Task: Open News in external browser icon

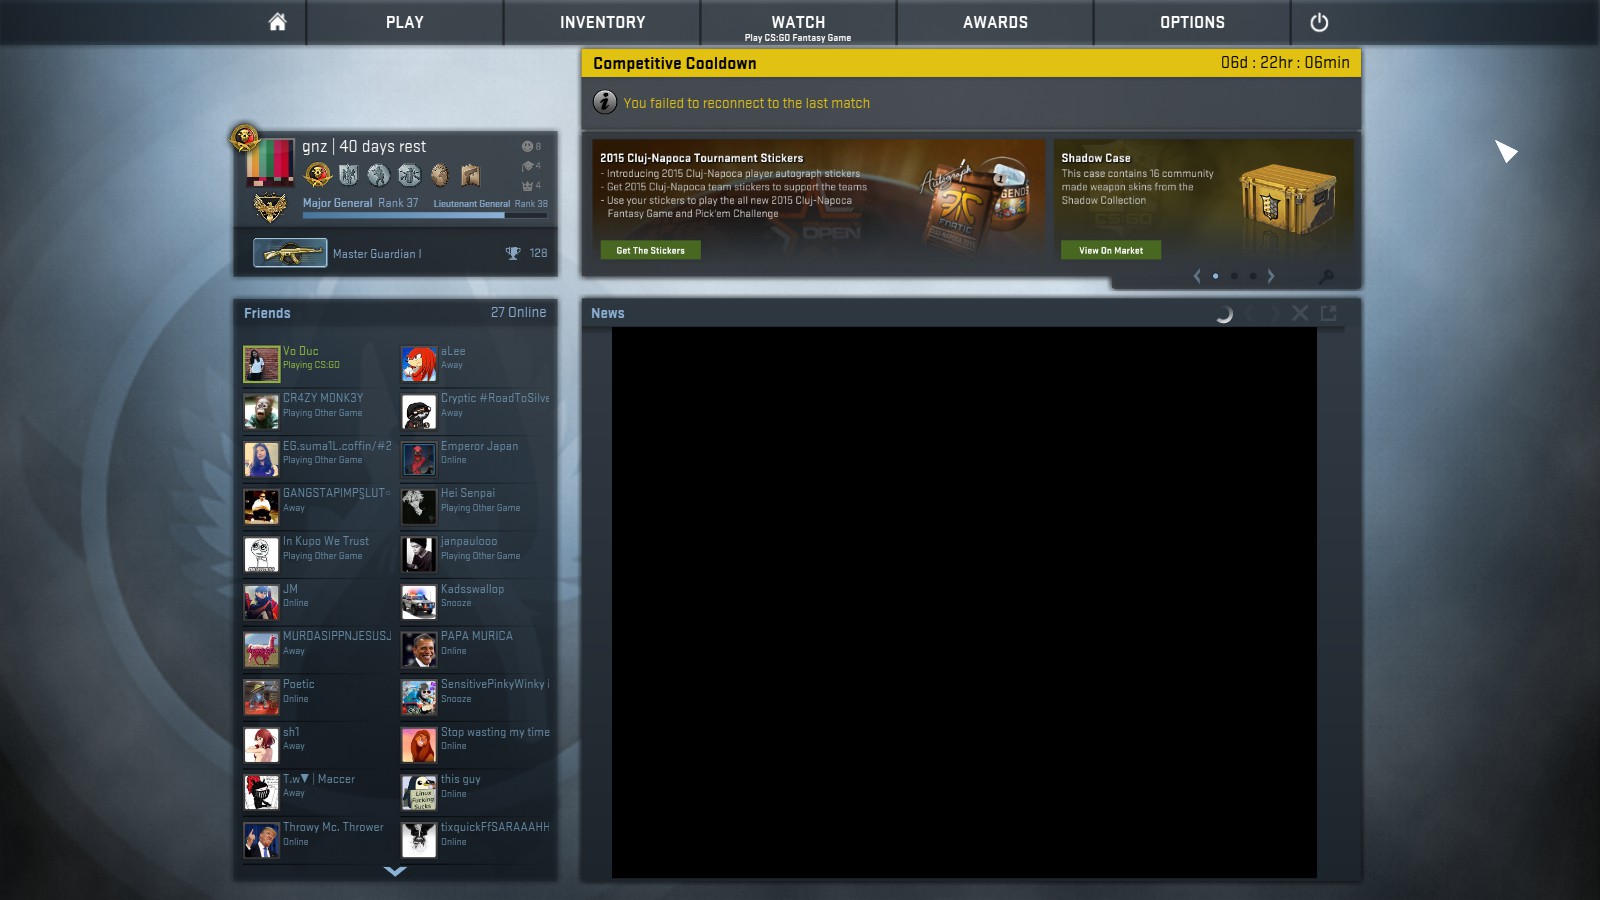Action: [x=1328, y=313]
